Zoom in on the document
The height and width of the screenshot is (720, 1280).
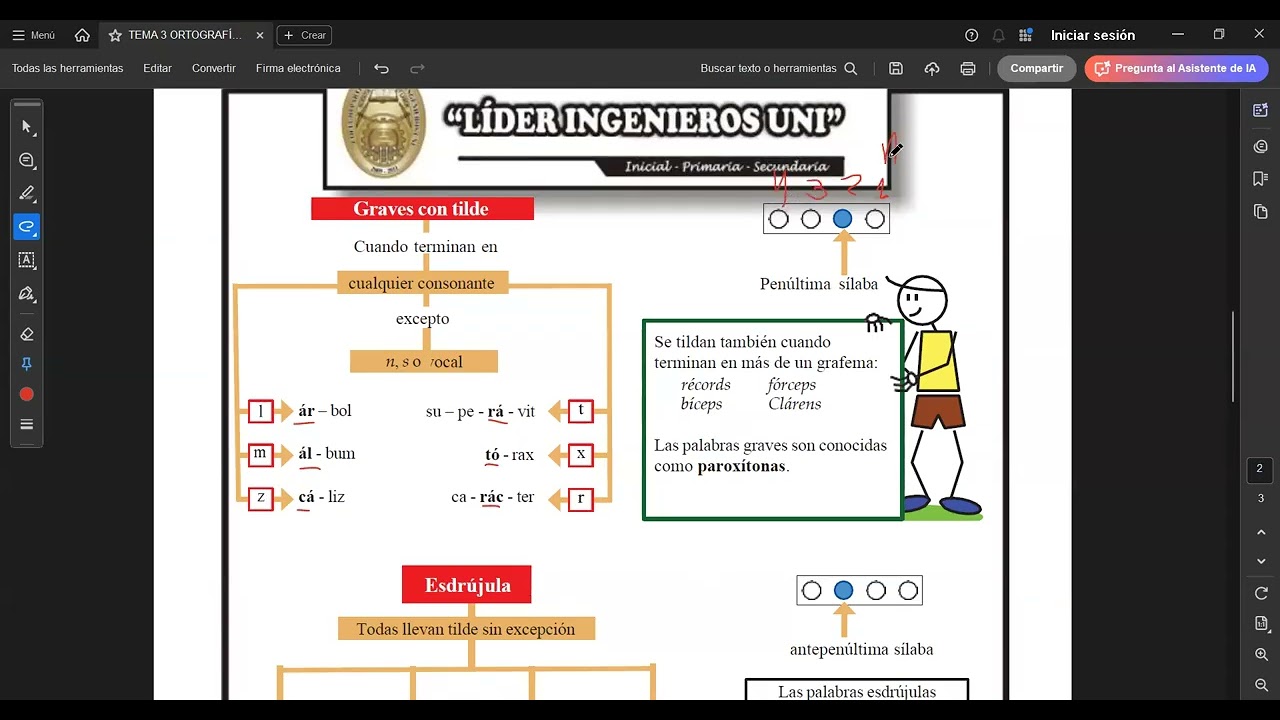point(1261,654)
